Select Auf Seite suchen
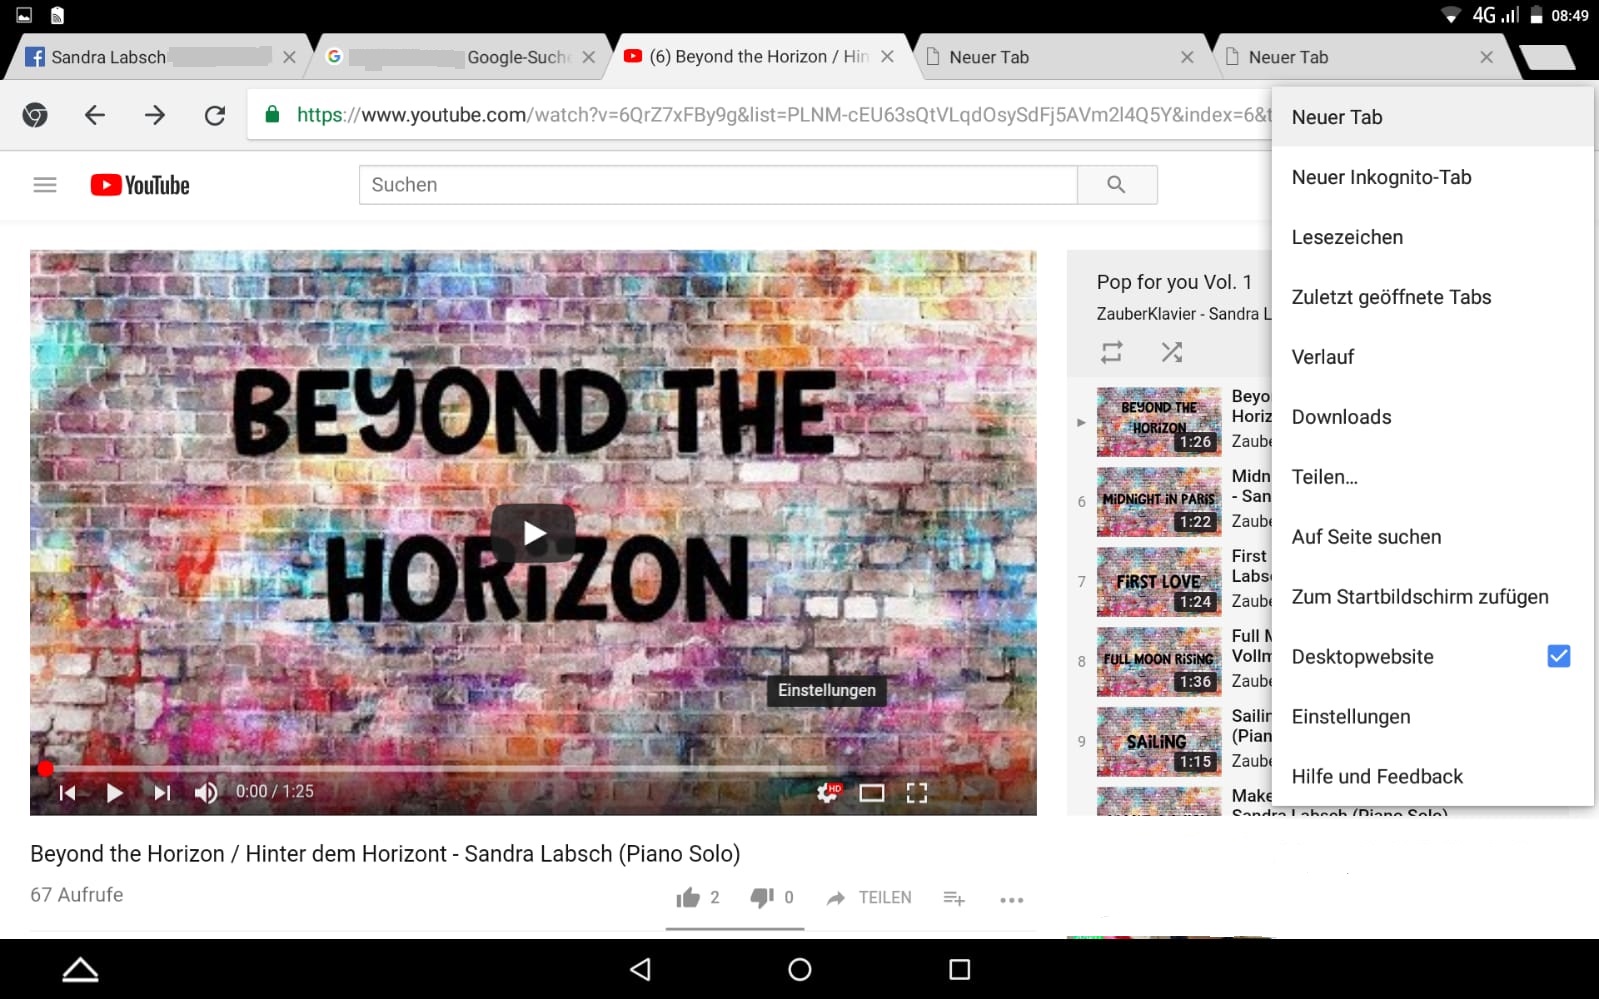1599x999 pixels. (x=1432, y=537)
